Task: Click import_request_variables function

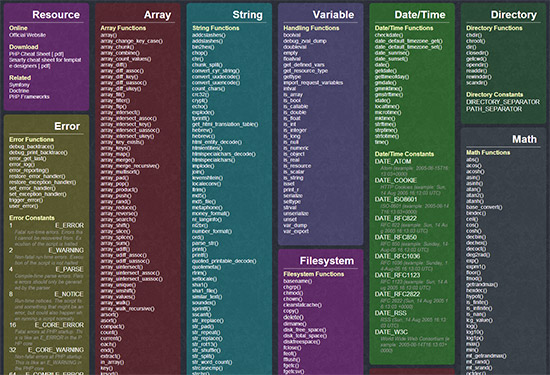Action: tap(313, 83)
